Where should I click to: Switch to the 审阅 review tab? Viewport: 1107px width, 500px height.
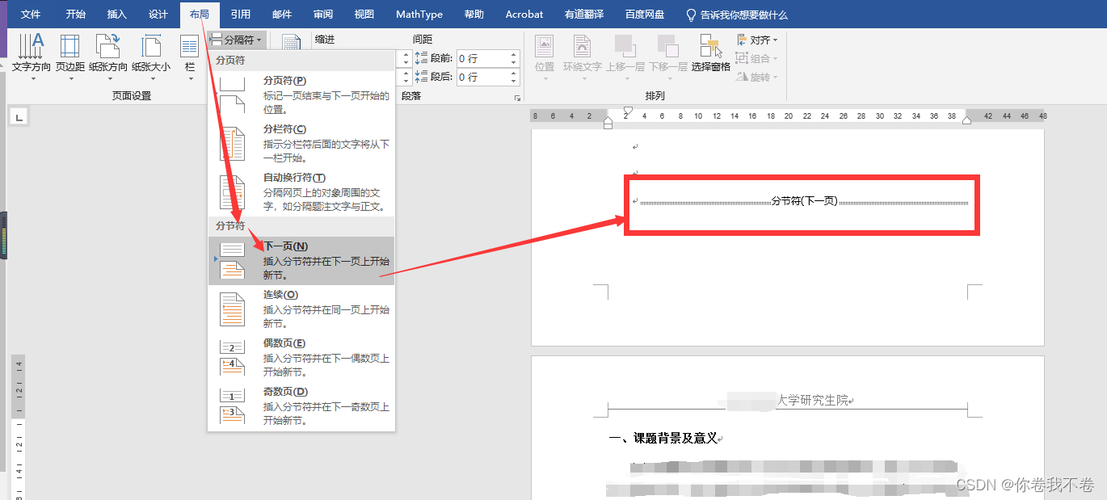pos(323,15)
